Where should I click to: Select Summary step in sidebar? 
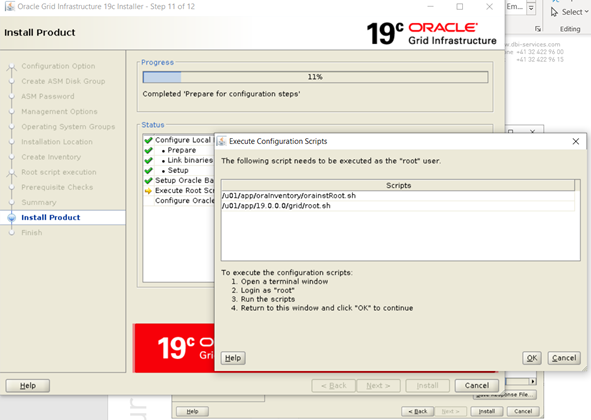coord(38,202)
